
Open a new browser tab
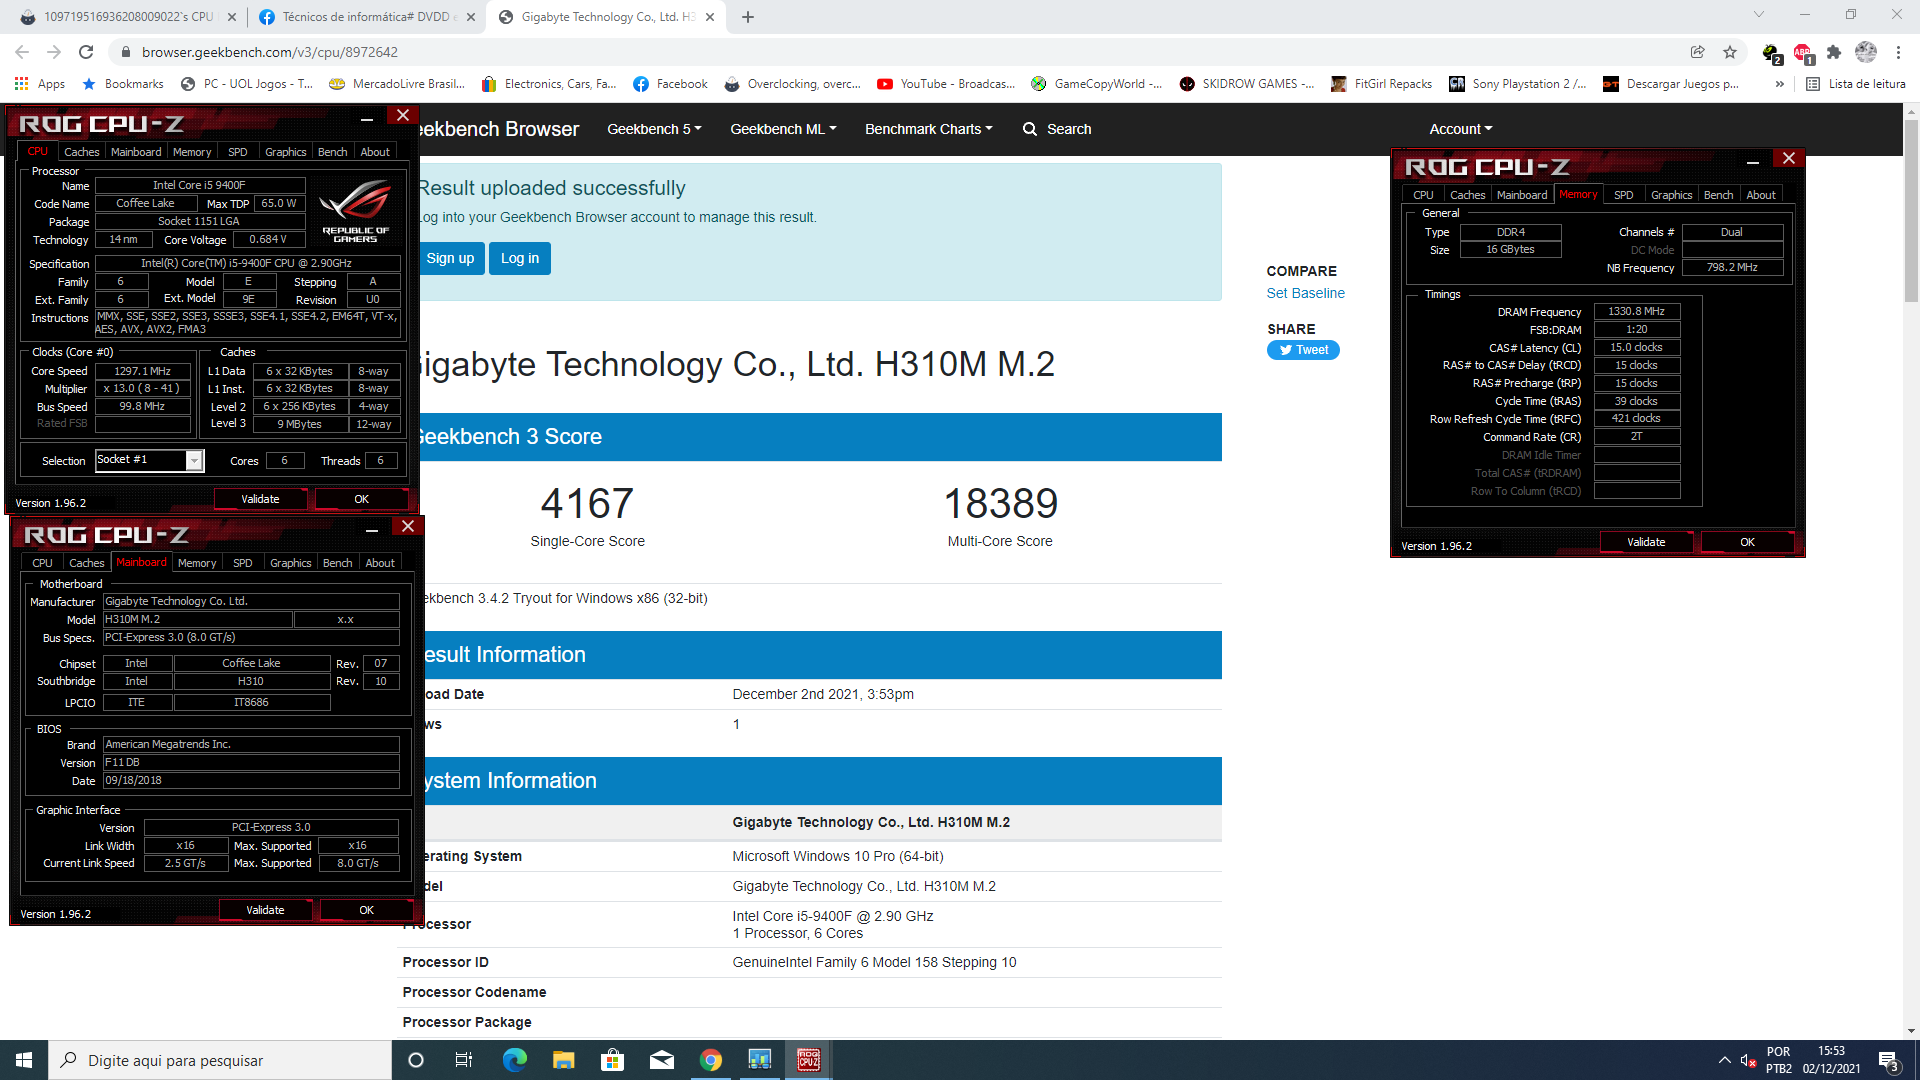[x=748, y=17]
